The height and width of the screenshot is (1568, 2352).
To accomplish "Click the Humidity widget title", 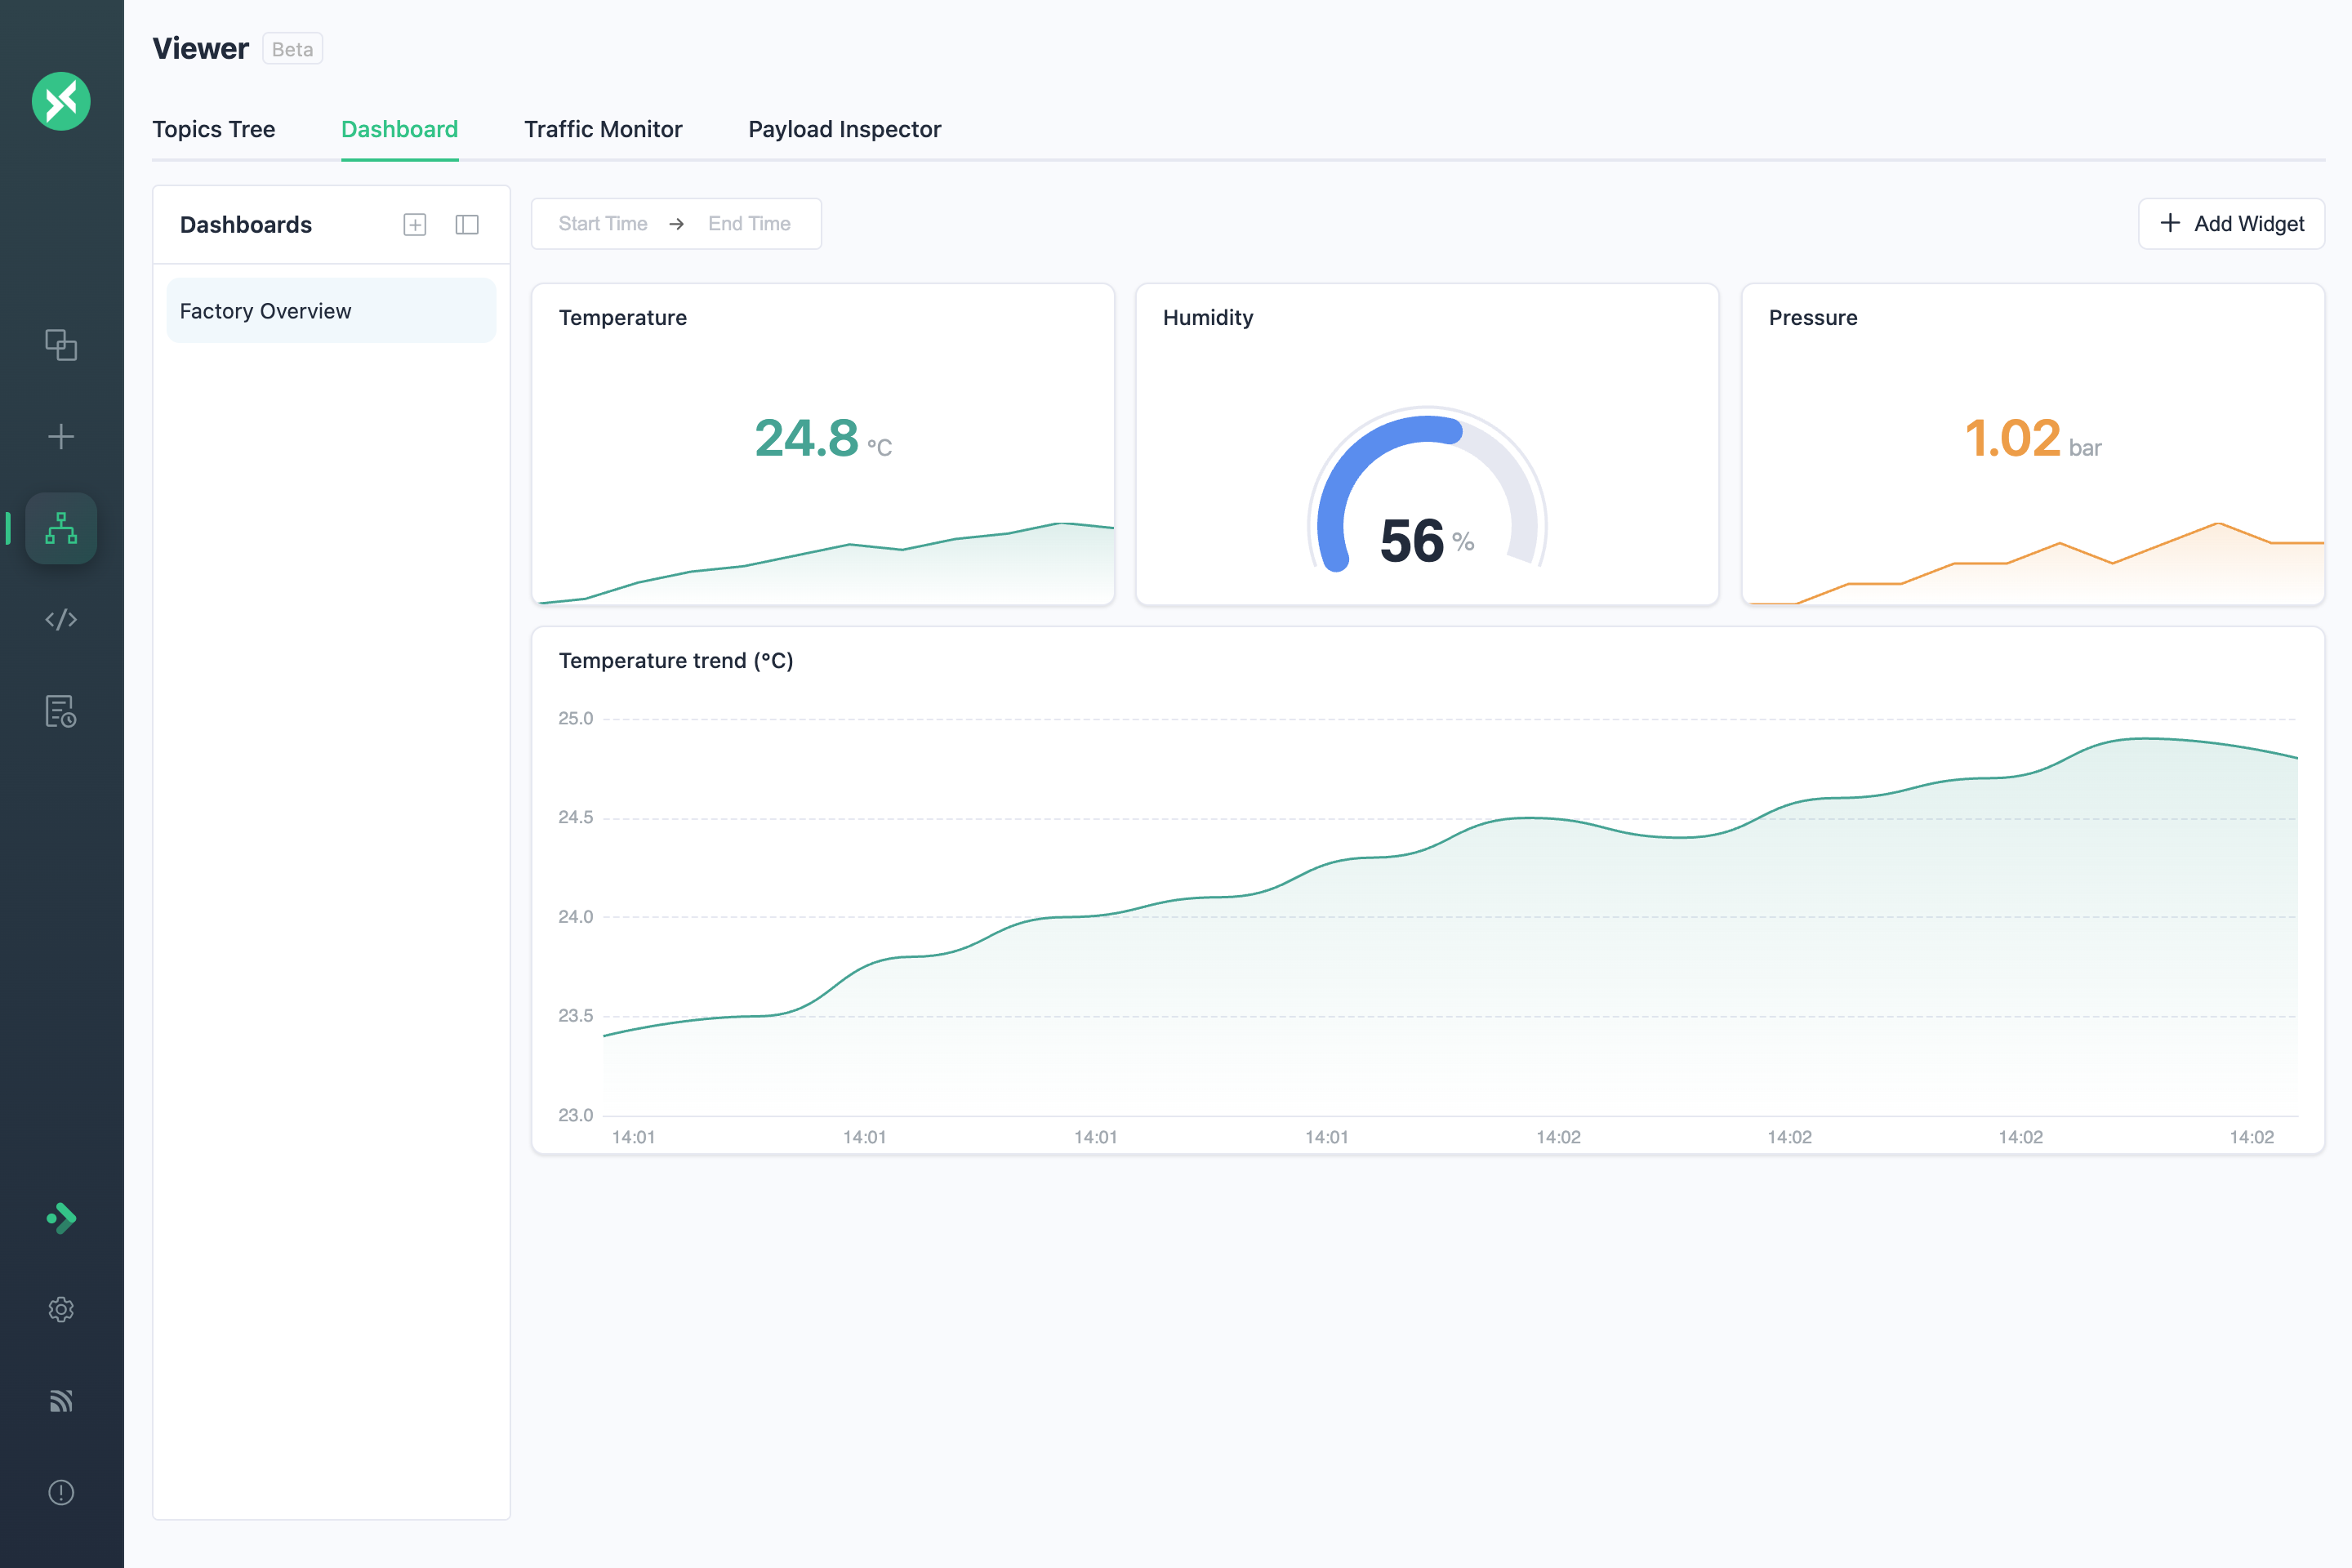I will tap(1208, 318).
